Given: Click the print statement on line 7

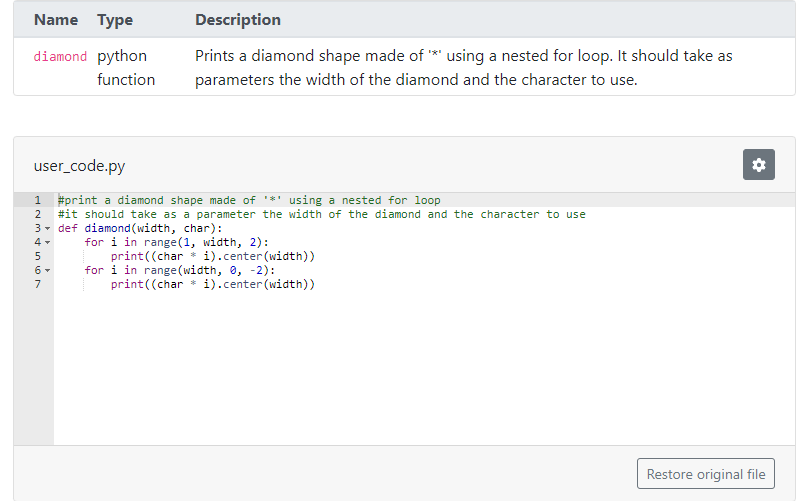Looking at the screenshot, I should click(213, 284).
